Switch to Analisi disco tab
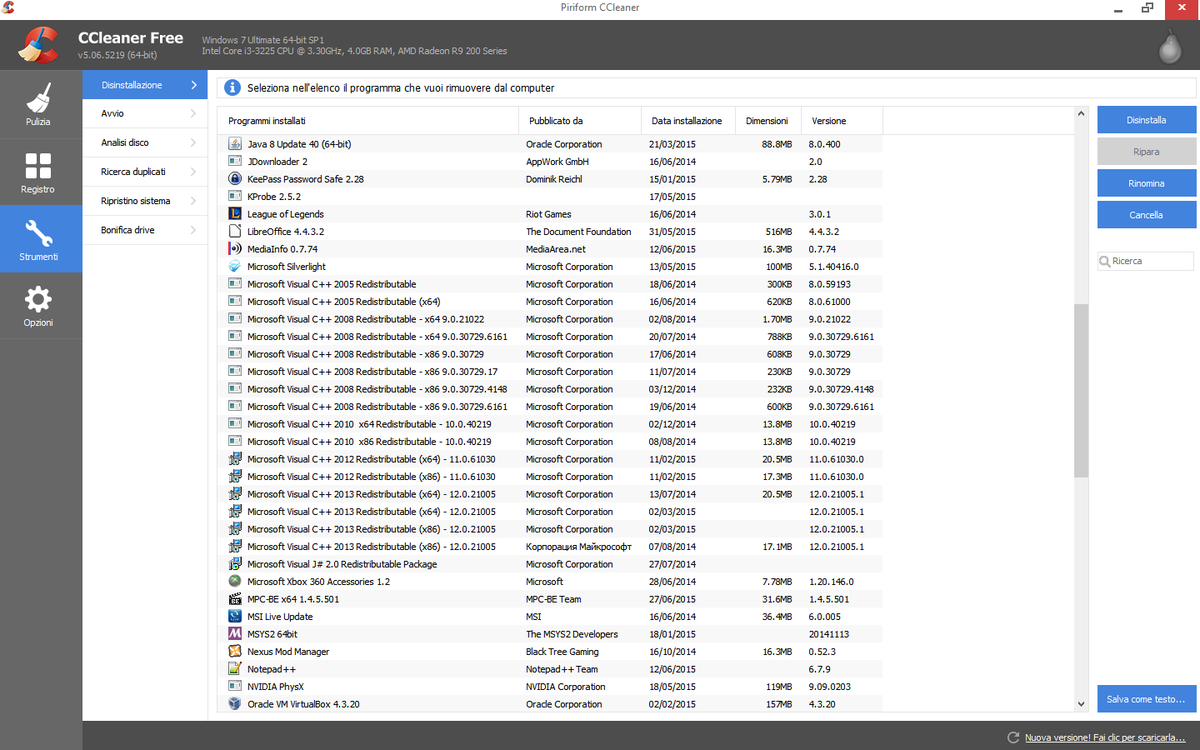Viewport: 1200px width, 750px height. coord(145,143)
